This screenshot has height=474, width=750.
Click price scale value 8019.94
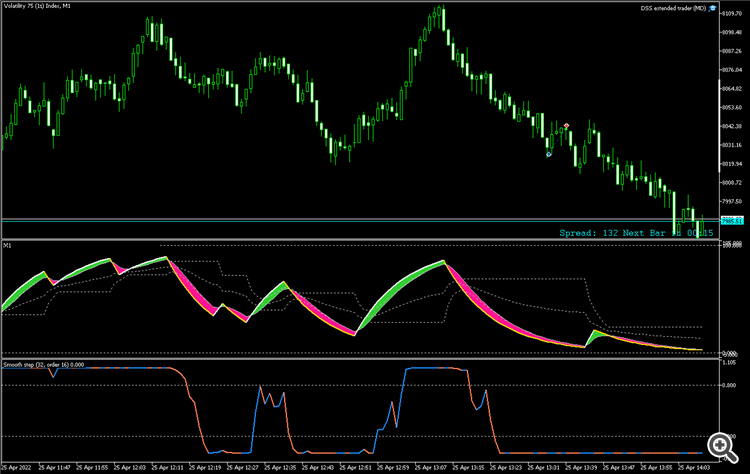click(732, 164)
